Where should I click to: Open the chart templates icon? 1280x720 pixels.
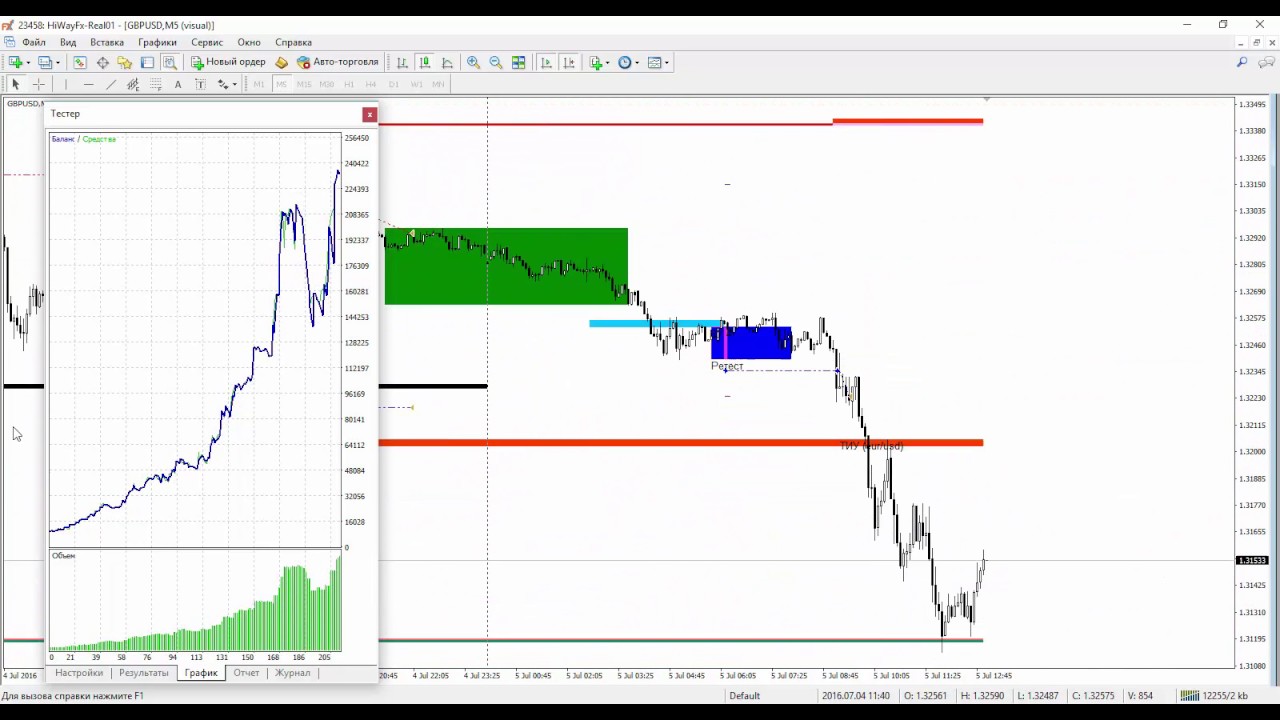[654, 62]
